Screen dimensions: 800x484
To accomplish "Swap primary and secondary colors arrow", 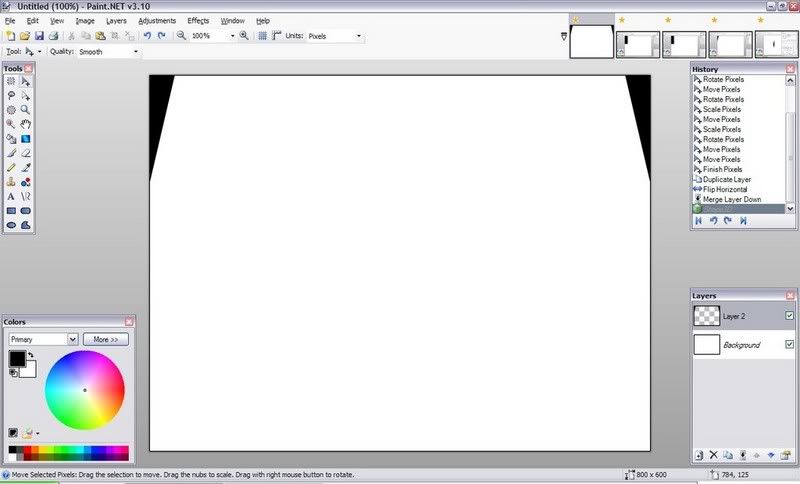I will coord(30,353).
